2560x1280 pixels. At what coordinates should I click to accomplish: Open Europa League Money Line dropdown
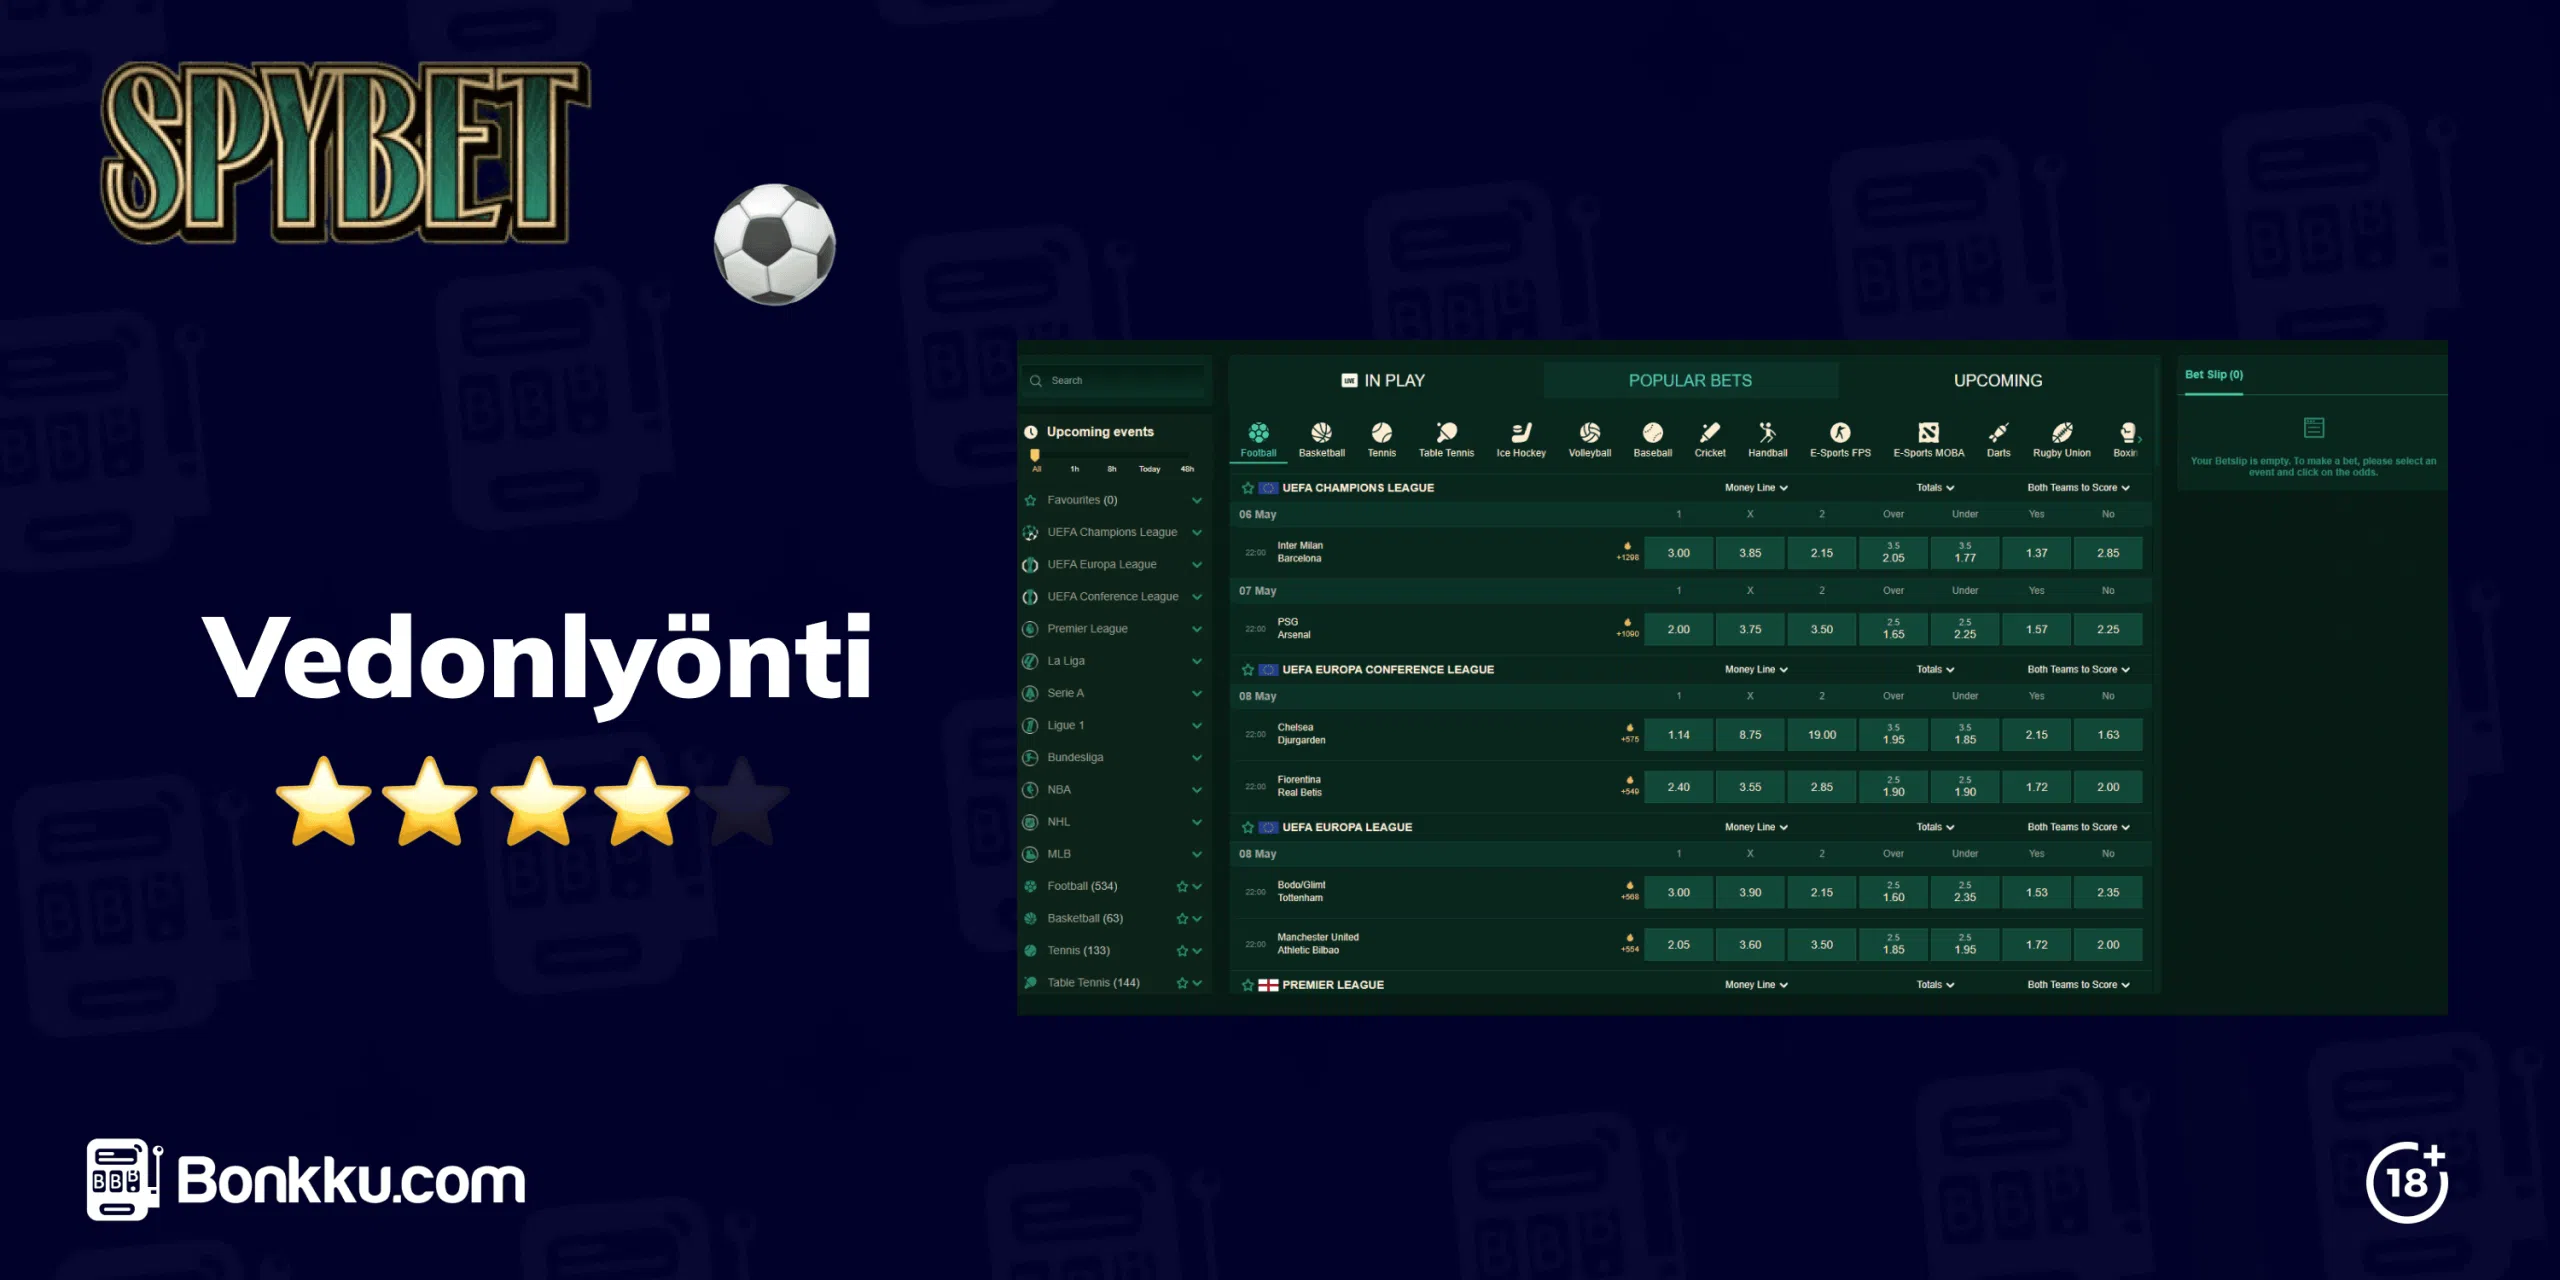click(1756, 828)
